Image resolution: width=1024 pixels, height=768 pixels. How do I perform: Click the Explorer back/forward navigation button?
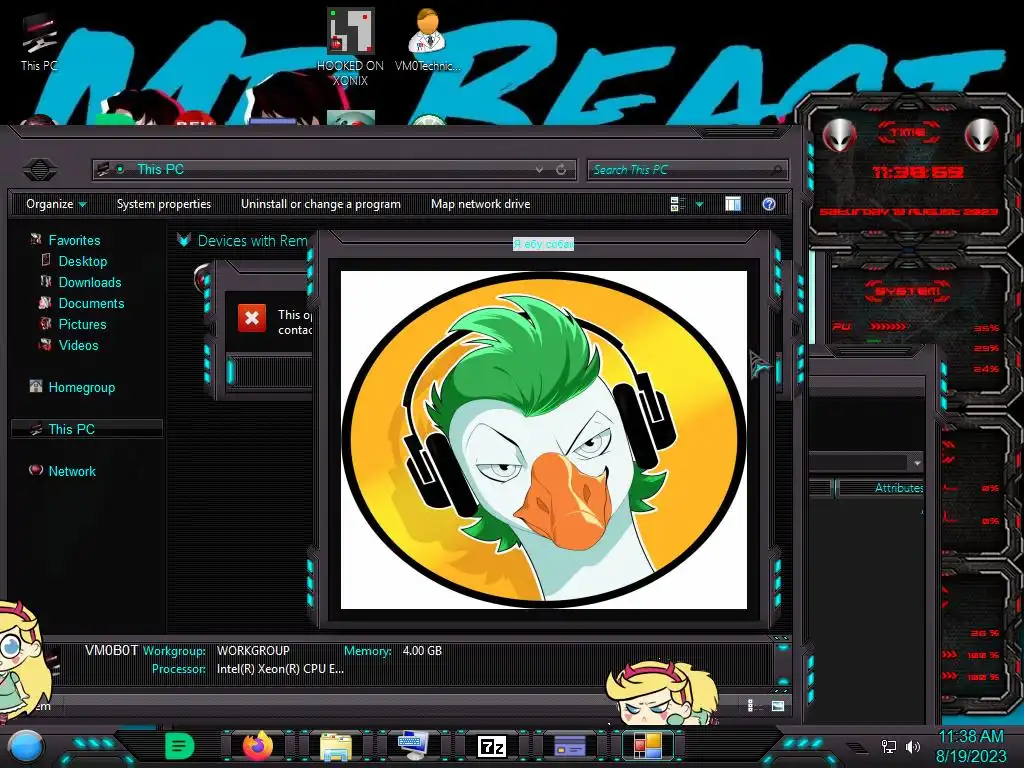coord(40,170)
